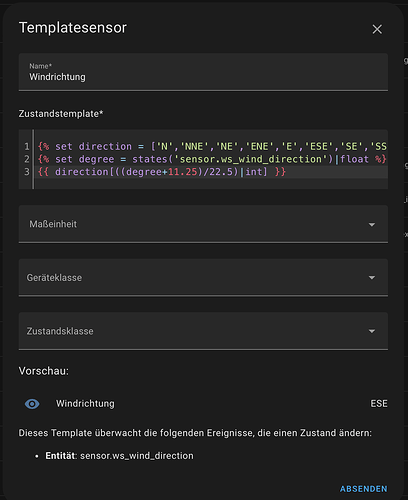Screen dimensions: 408x500
Task: Click line number 3 in editor gutter
Action: point(27,172)
